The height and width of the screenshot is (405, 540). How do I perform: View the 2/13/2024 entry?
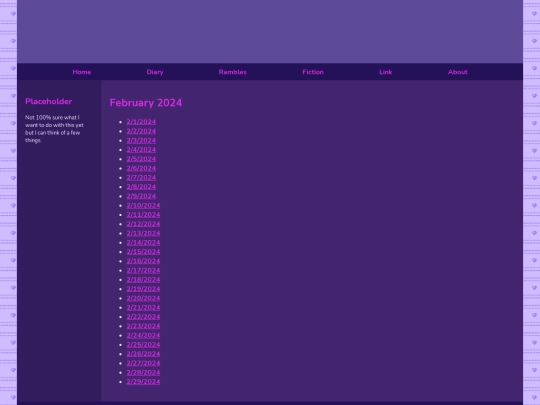[x=143, y=233]
